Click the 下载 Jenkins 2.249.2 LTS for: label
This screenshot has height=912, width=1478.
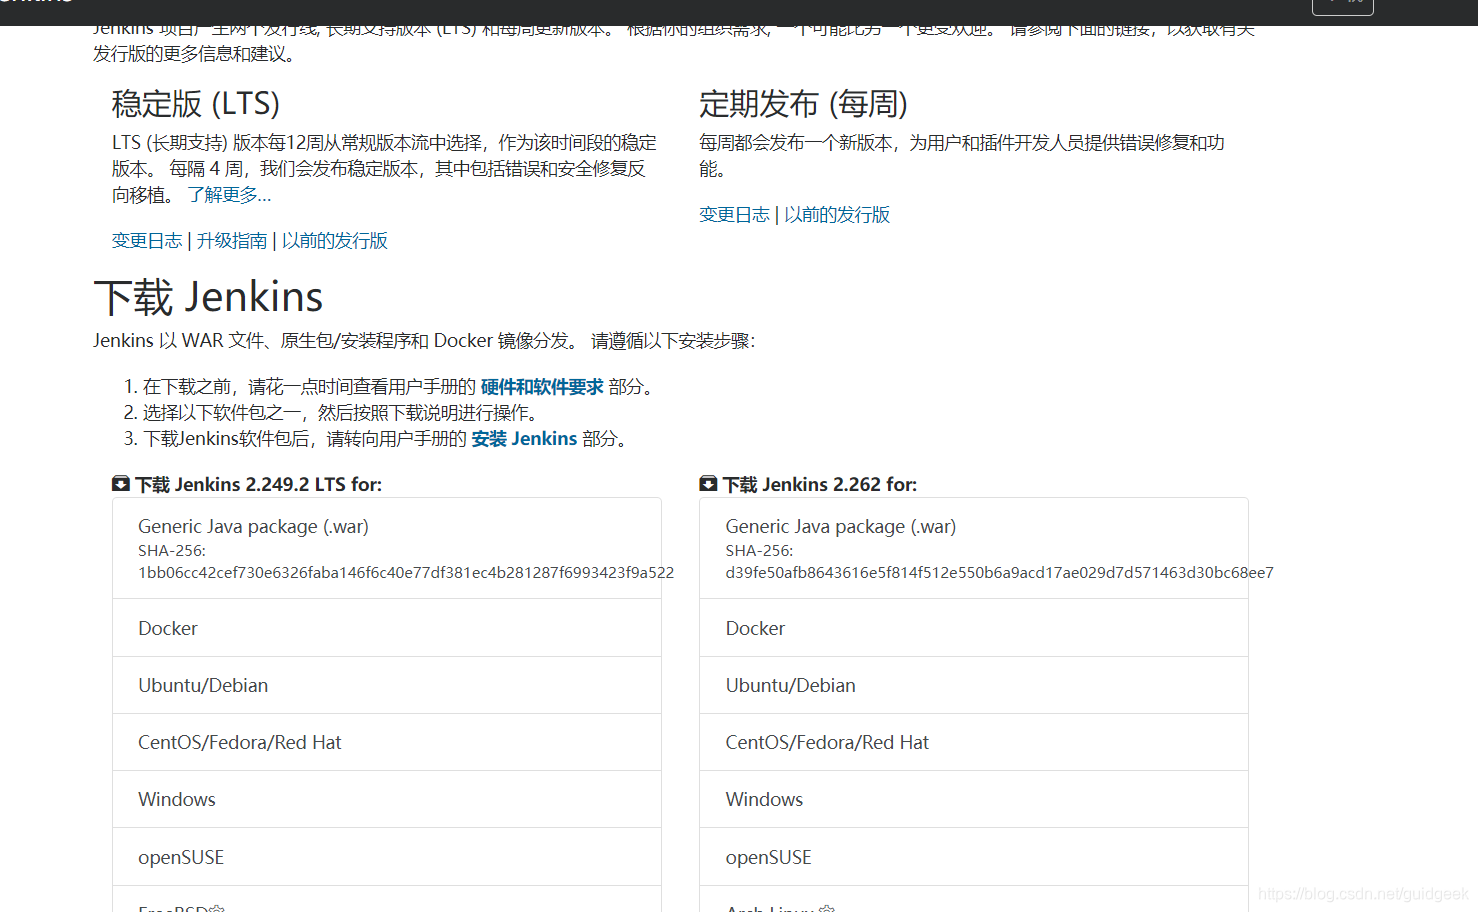point(259,485)
